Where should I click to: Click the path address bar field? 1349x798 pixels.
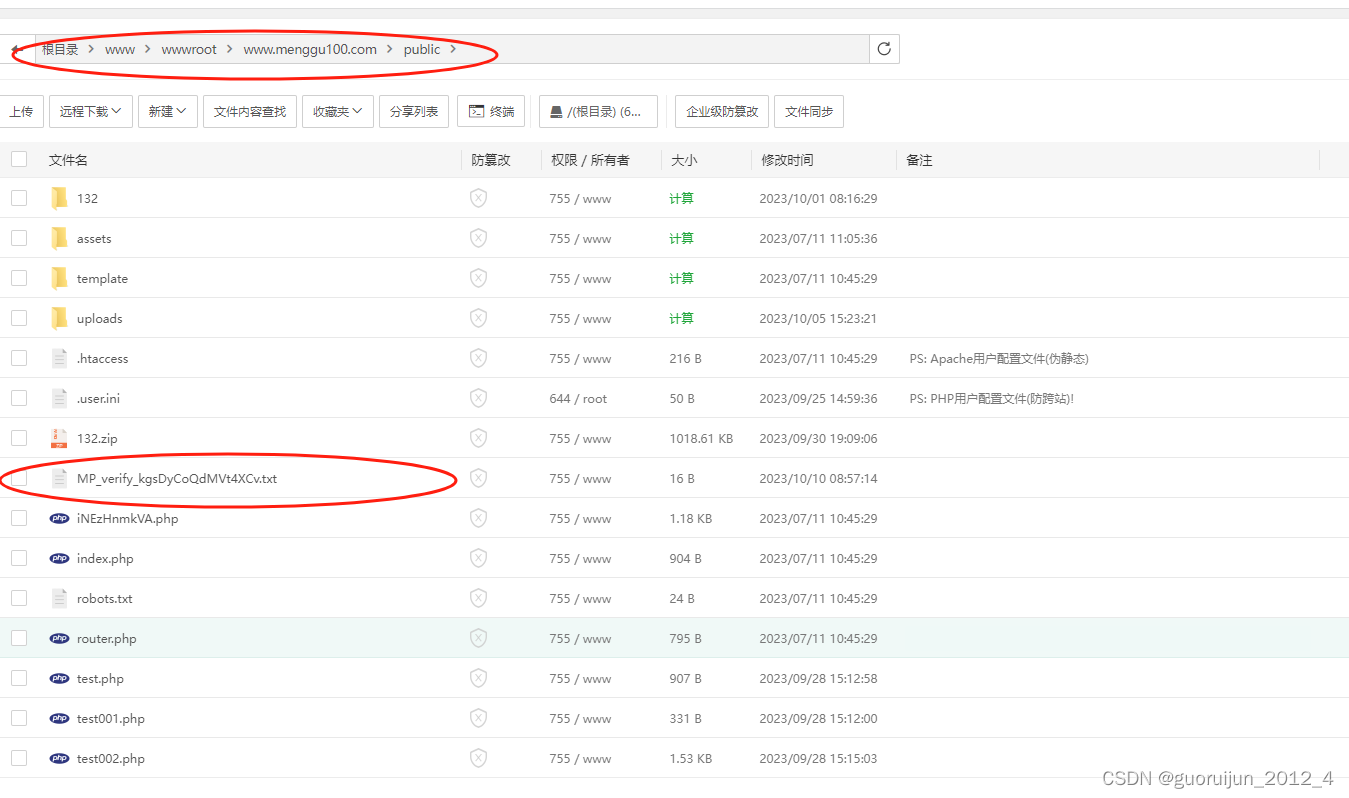pyautogui.click(x=452, y=49)
